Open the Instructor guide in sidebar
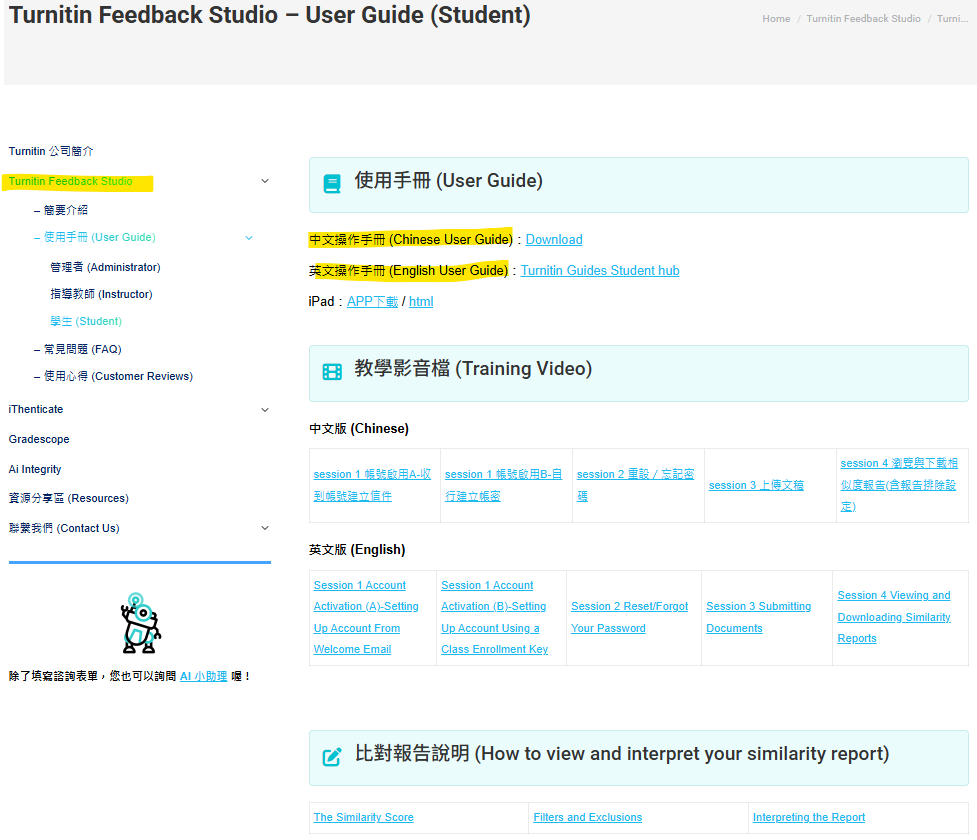977x840 pixels. pyautogui.click(x=102, y=294)
